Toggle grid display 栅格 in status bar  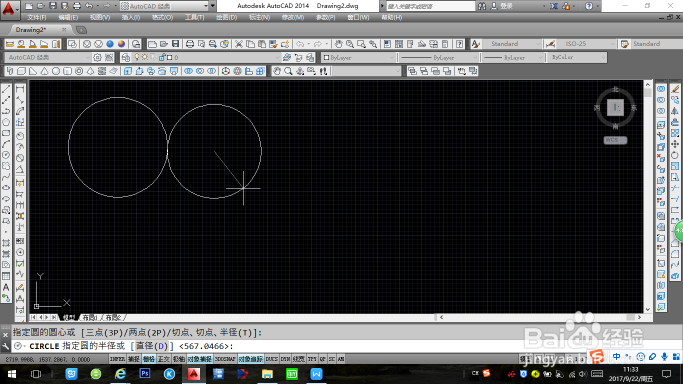point(149,359)
